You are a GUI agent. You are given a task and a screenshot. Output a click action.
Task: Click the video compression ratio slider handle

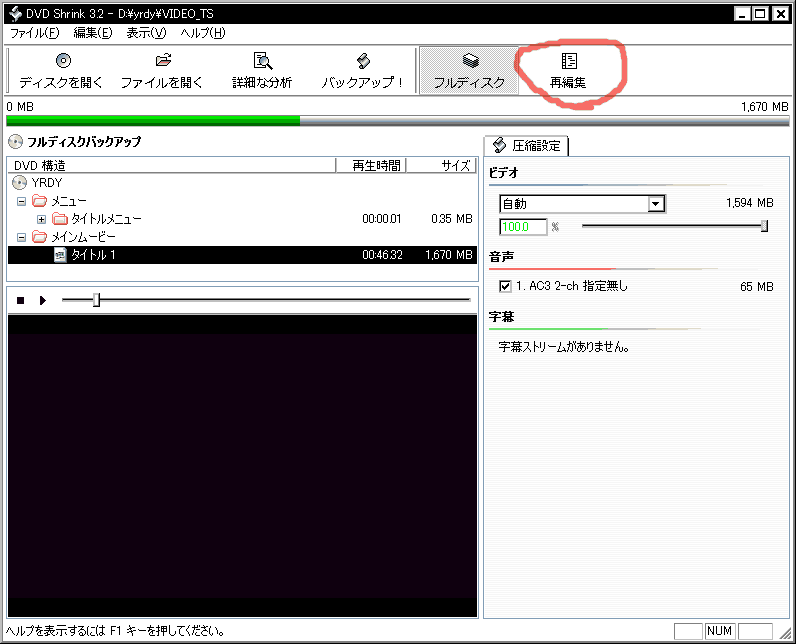pos(764,226)
